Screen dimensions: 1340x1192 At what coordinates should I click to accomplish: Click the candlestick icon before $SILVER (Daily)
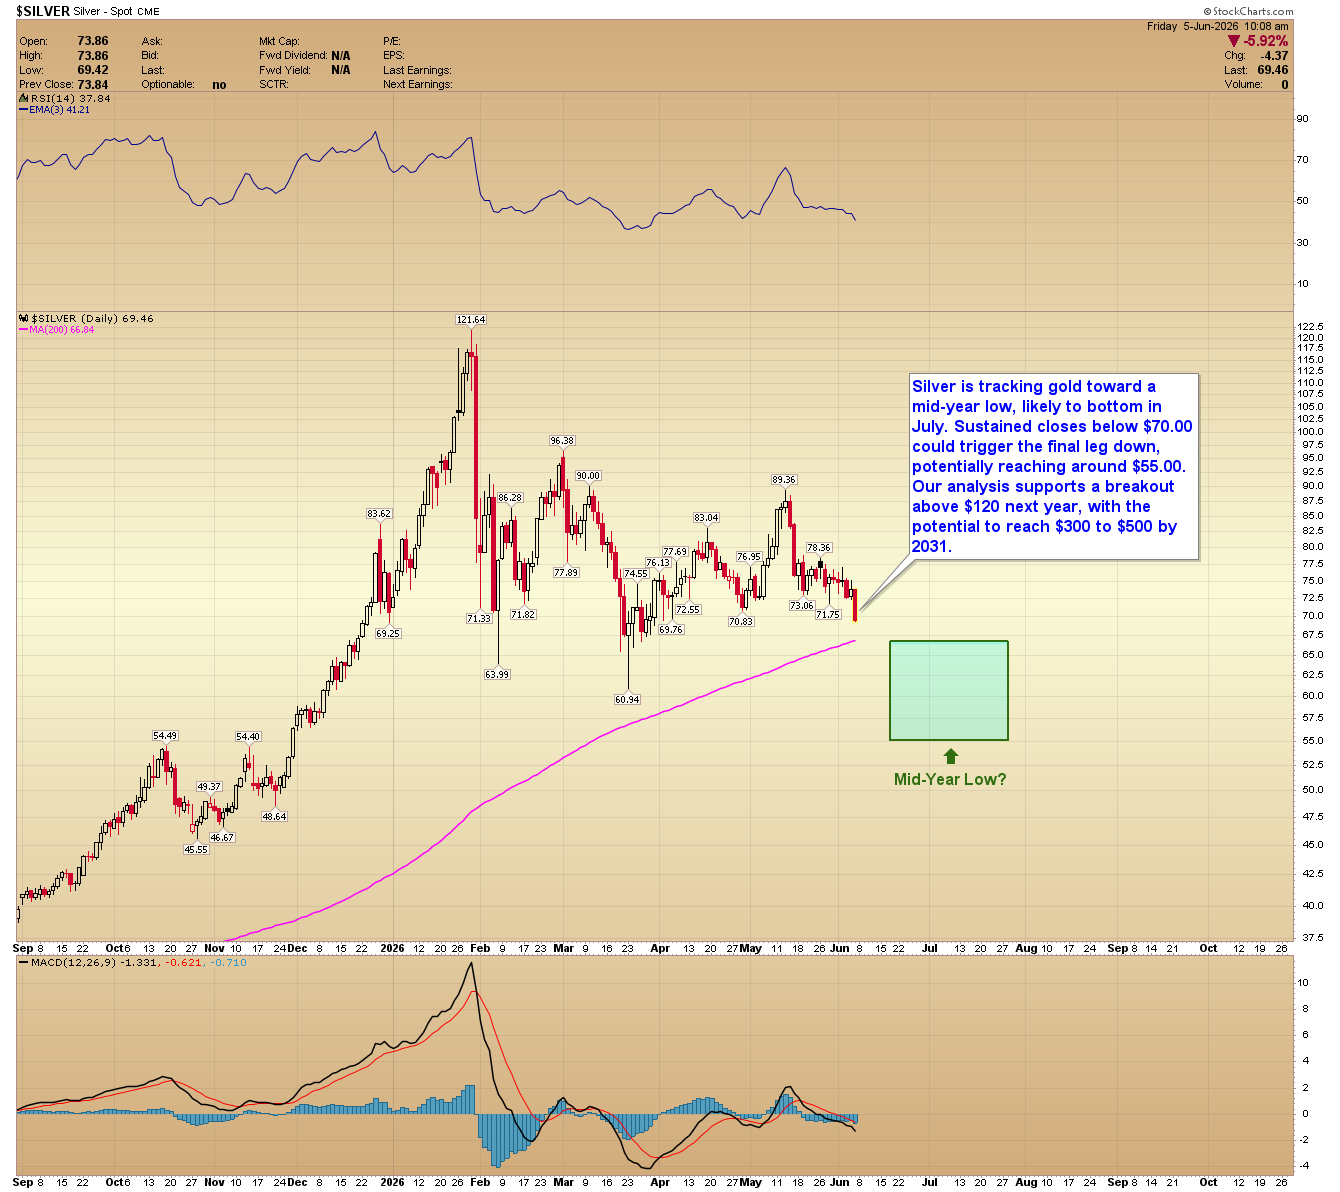[23, 319]
